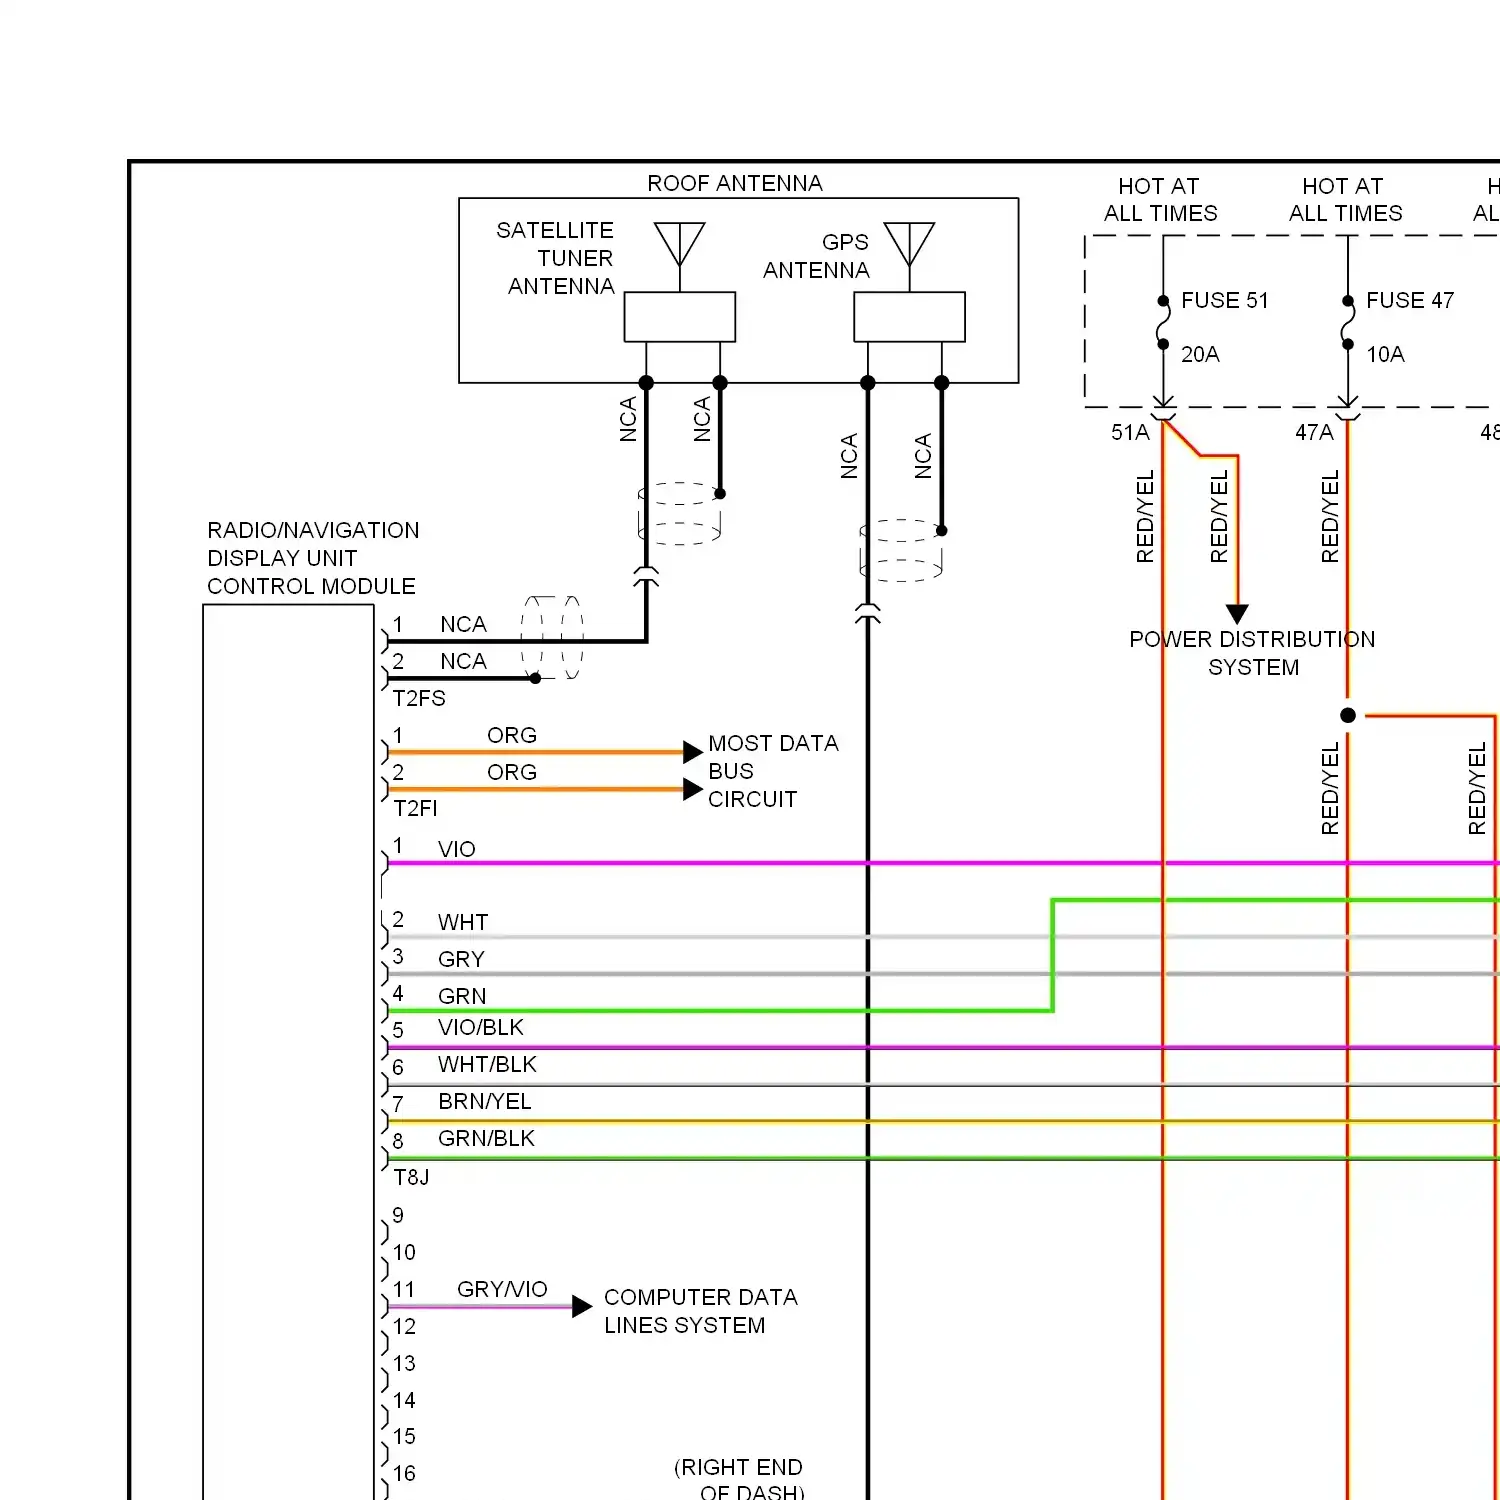The image size is (1500, 1500).
Task: Click arrowhead of T2FI pin 2 ORG wire
Action: 692,789
